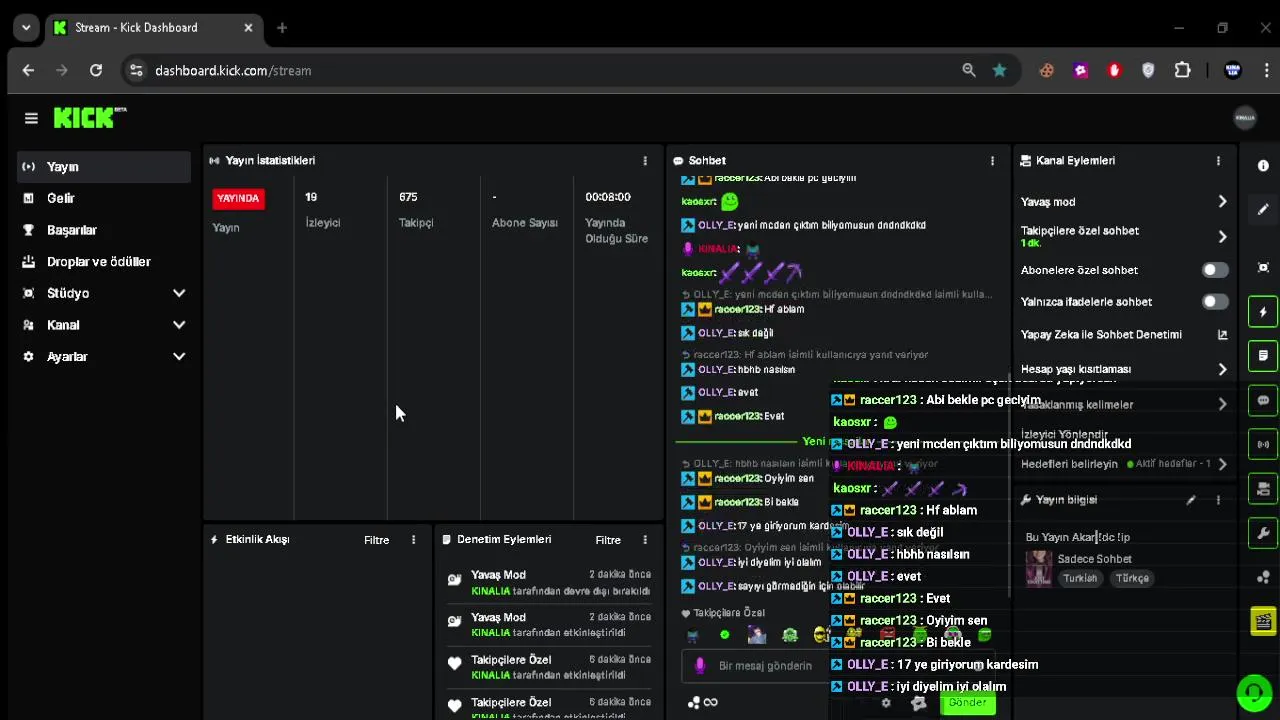Enable Yalnızca ifadelerle sohbet toggle
1280x720 pixels.
pyautogui.click(x=1215, y=302)
